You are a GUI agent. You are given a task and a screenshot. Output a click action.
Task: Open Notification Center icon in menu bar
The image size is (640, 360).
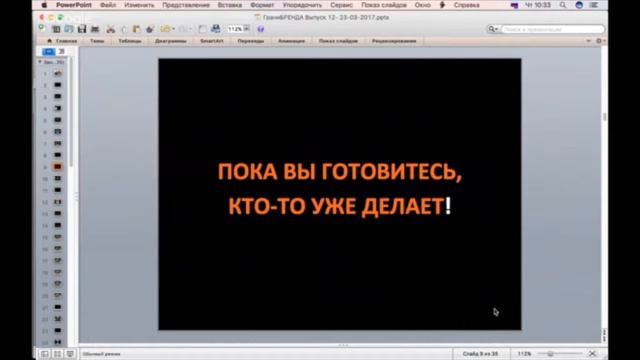pyautogui.click(x=594, y=5)
